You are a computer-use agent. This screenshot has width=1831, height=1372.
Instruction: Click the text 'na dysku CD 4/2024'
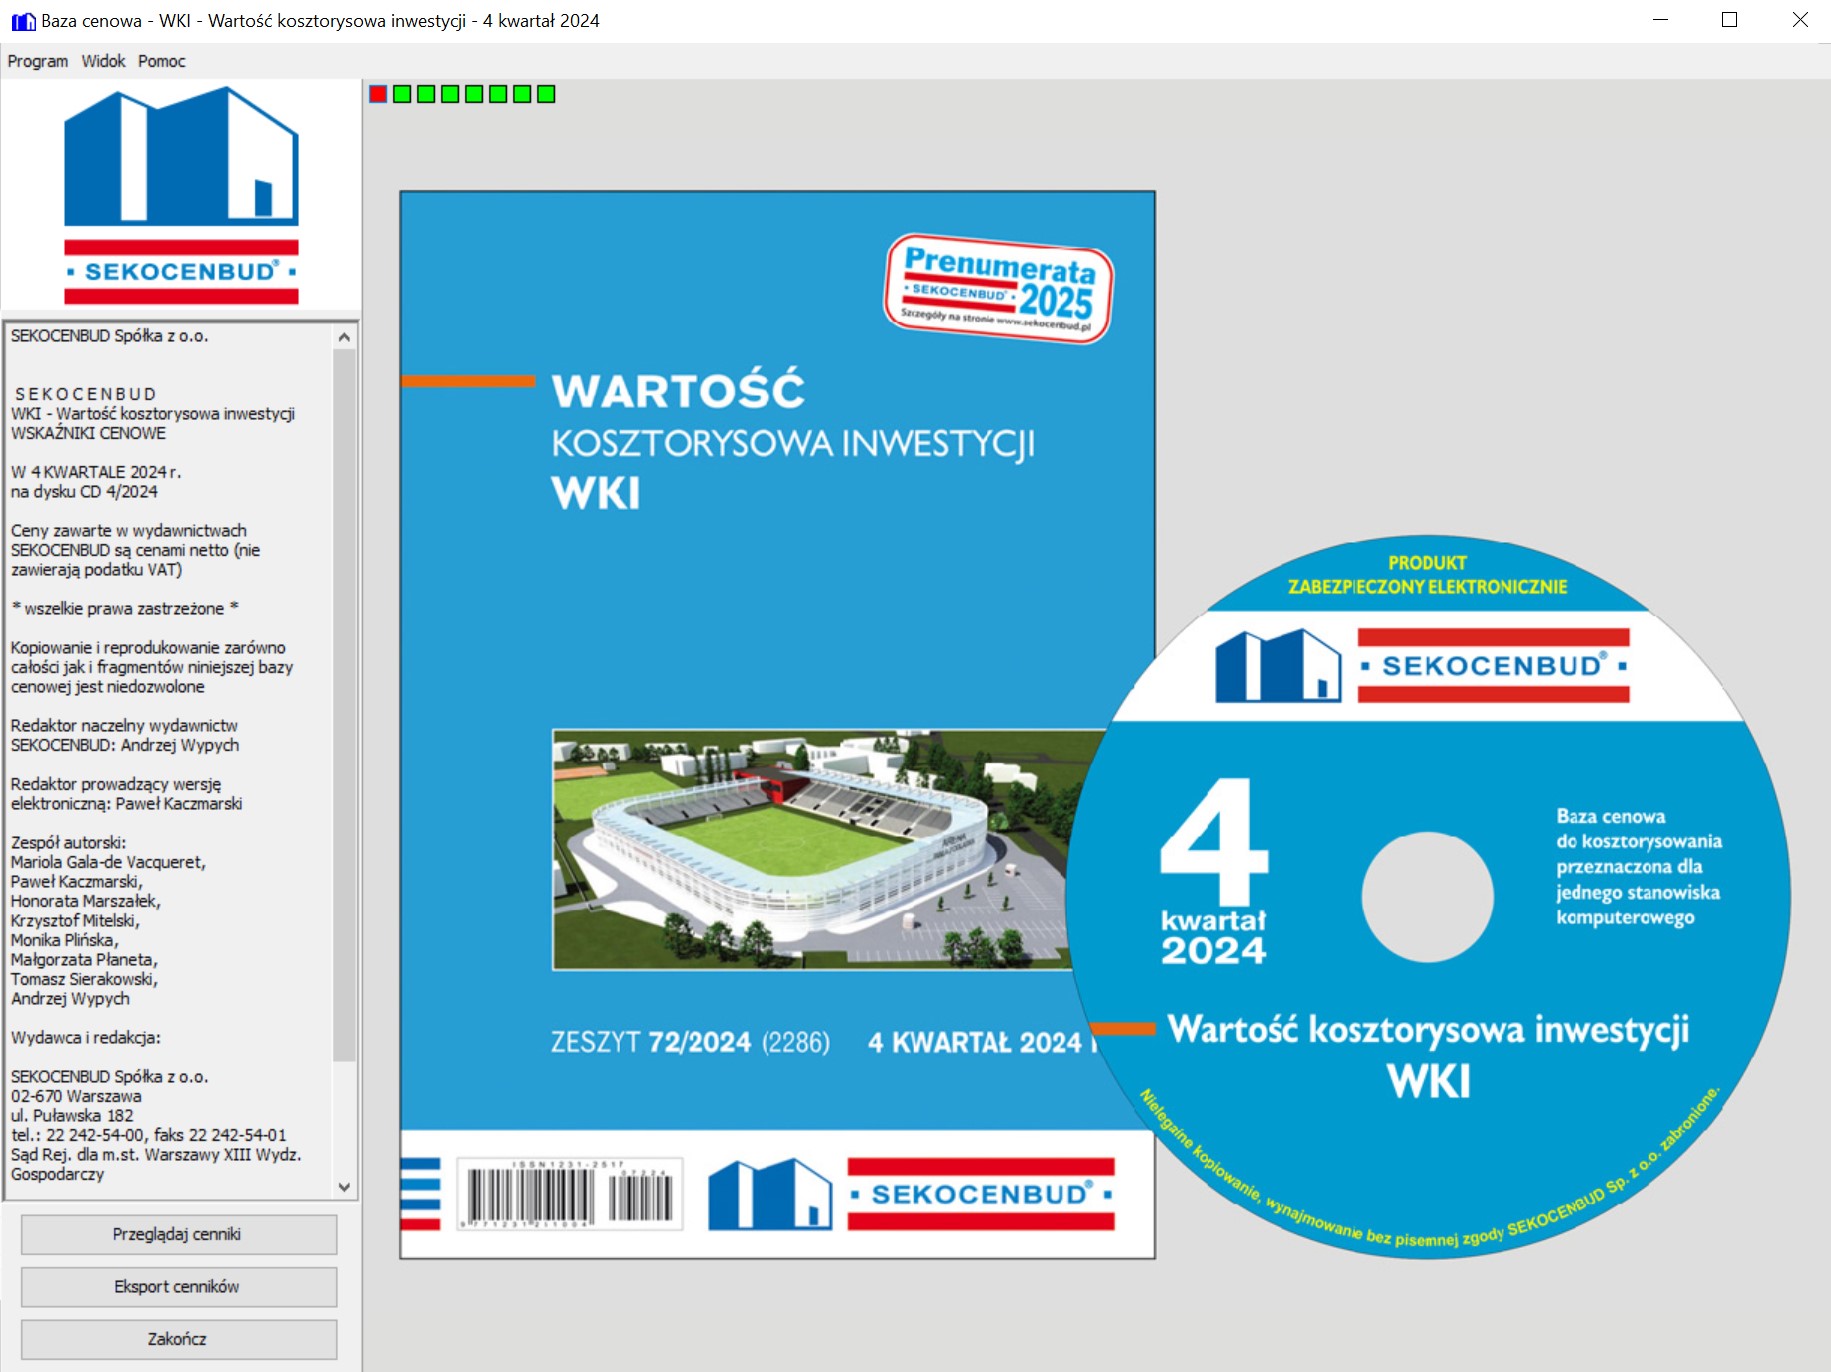84,491
